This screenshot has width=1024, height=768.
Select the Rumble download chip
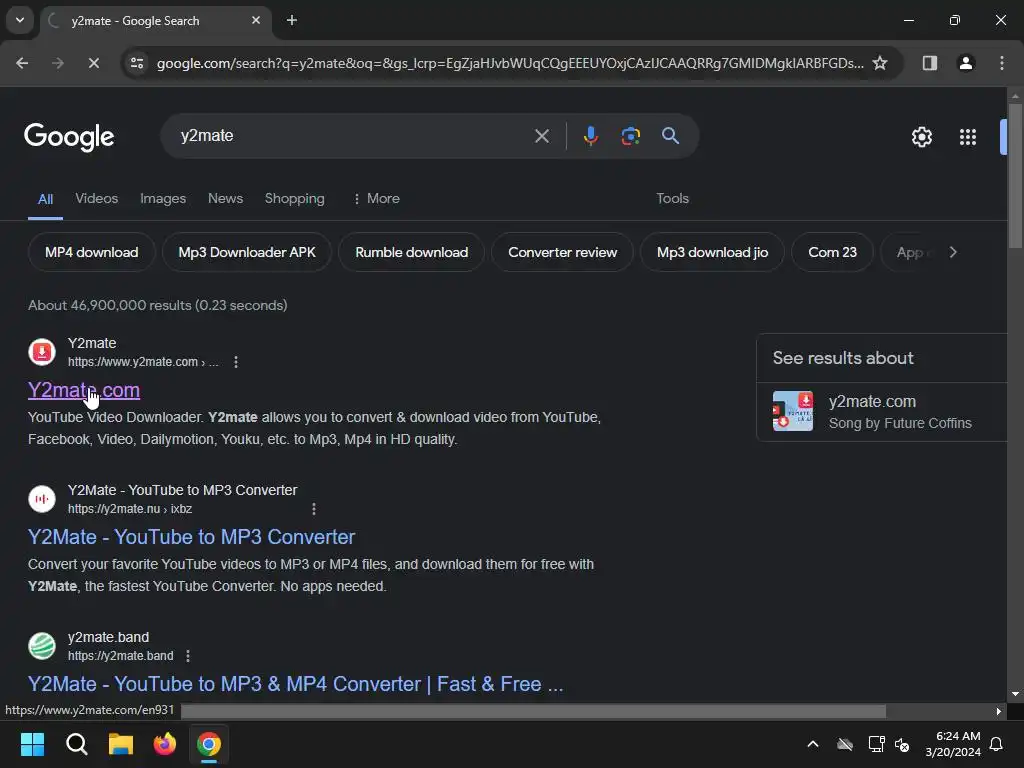[x=411, y=252]
